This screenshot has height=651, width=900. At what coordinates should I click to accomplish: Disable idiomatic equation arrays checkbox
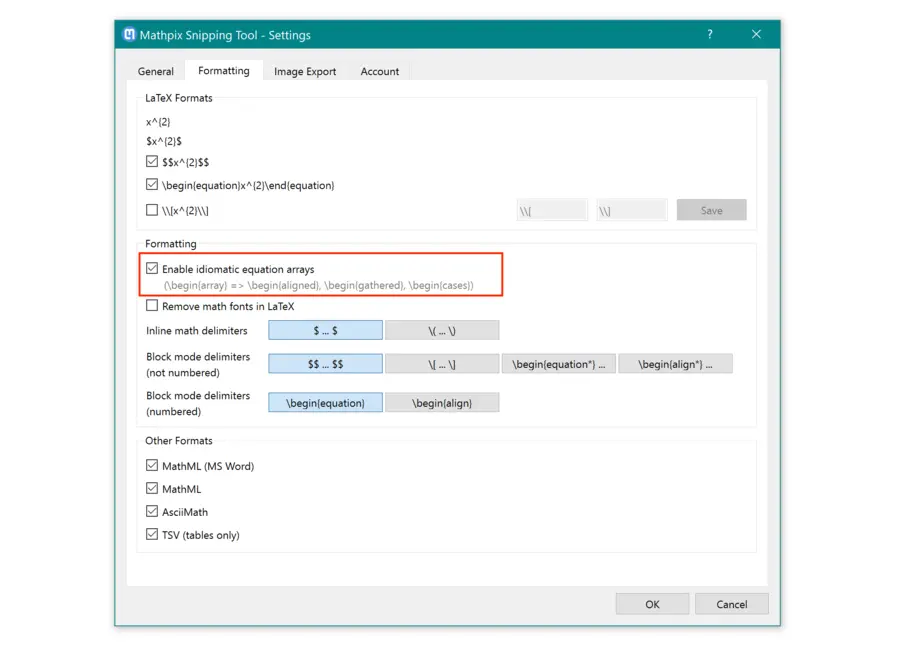coord(152,268)
